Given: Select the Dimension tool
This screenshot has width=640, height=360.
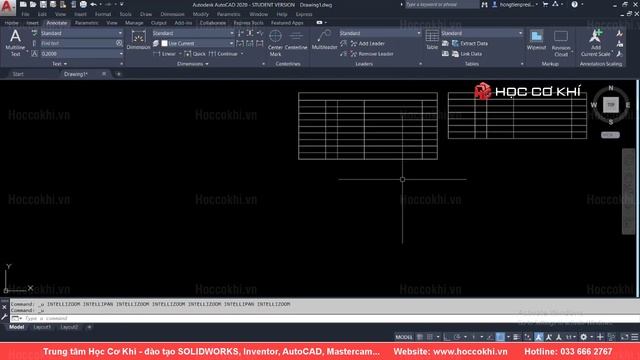Looking at the screenshot, I should tap(138, 40).
